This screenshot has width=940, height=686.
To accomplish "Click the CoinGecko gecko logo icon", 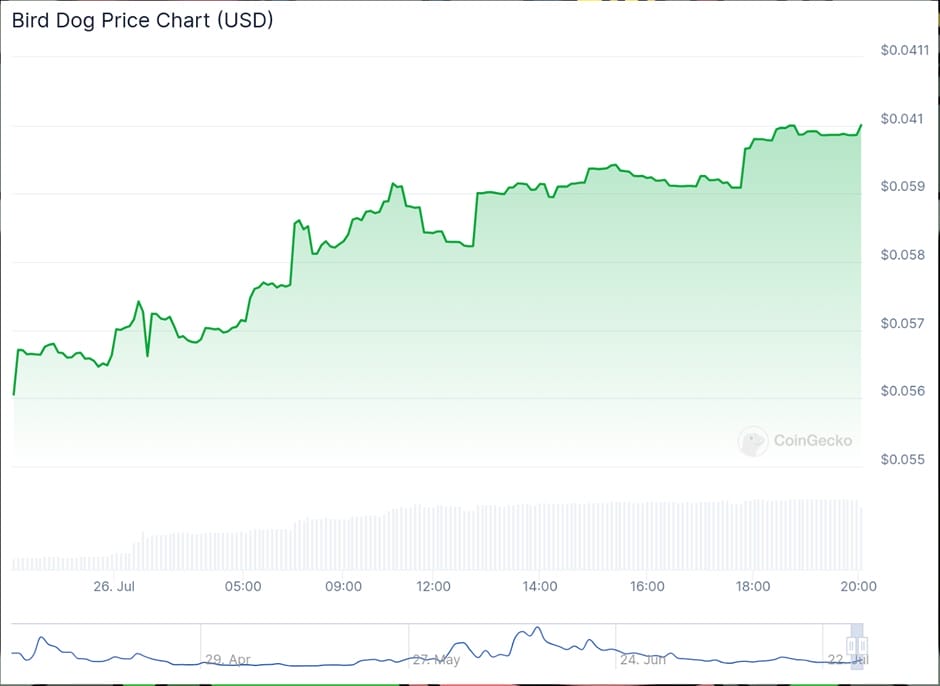I will coord(752,441).
